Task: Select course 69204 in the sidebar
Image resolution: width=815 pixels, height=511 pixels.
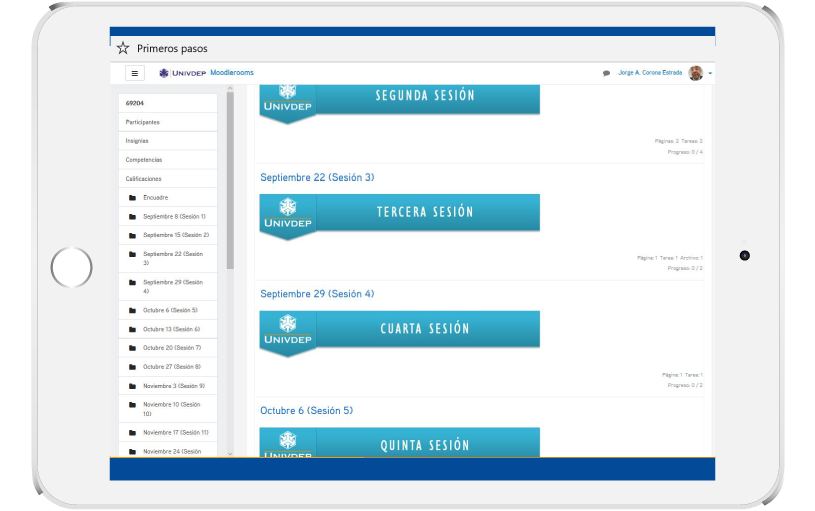Action: [168, 103]
